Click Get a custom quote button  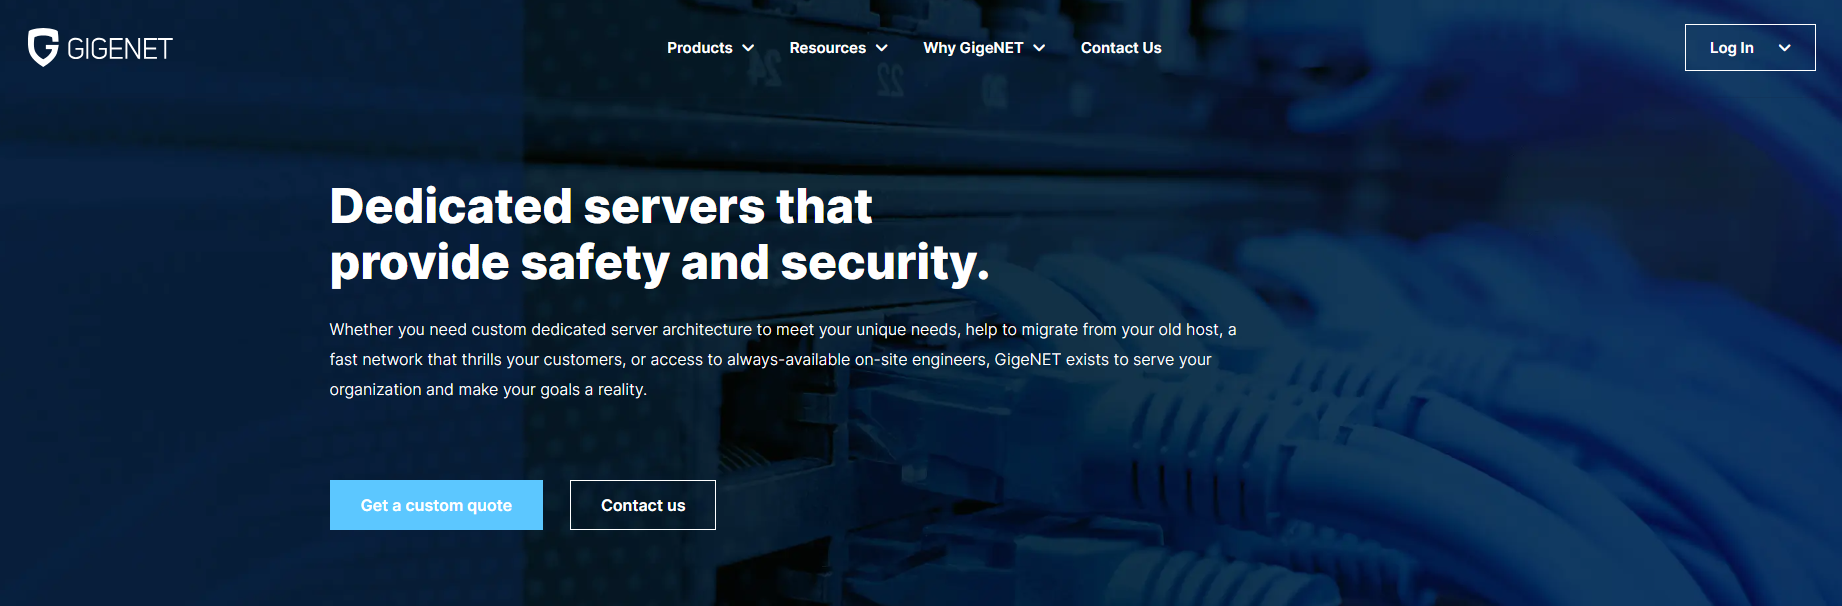tap(436, 505)
